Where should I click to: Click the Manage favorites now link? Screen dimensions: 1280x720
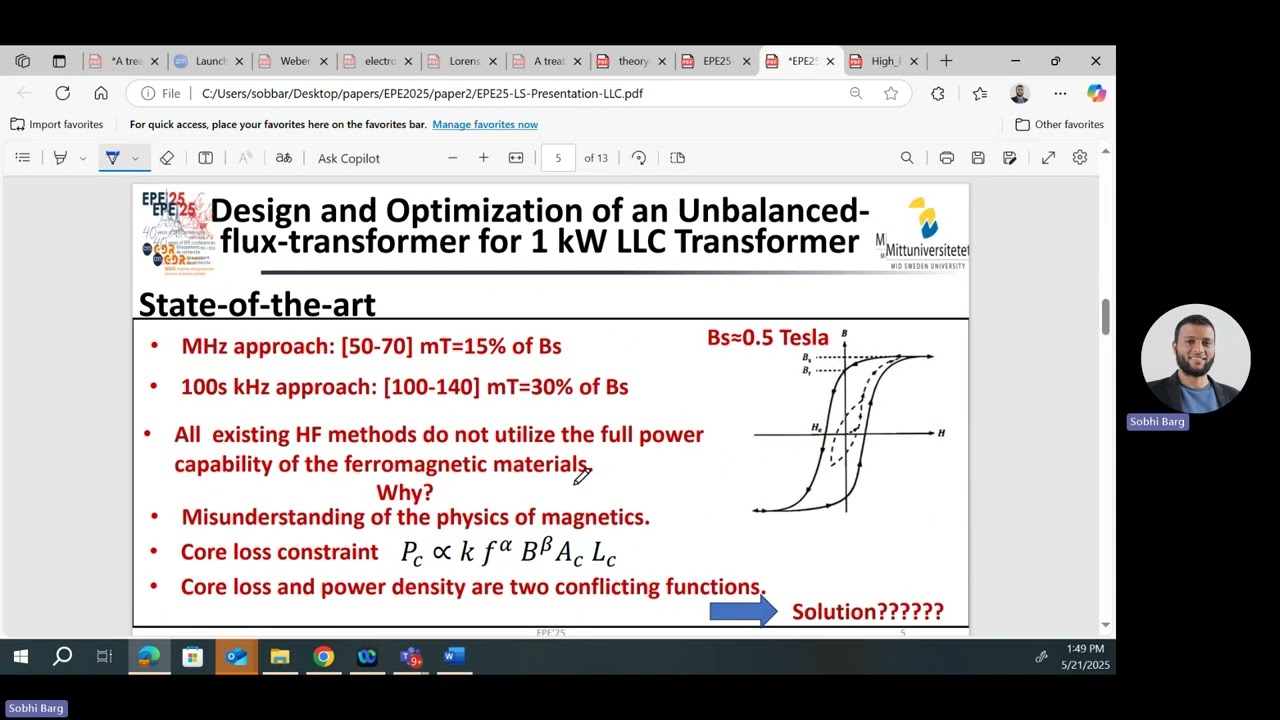point(485,125)
